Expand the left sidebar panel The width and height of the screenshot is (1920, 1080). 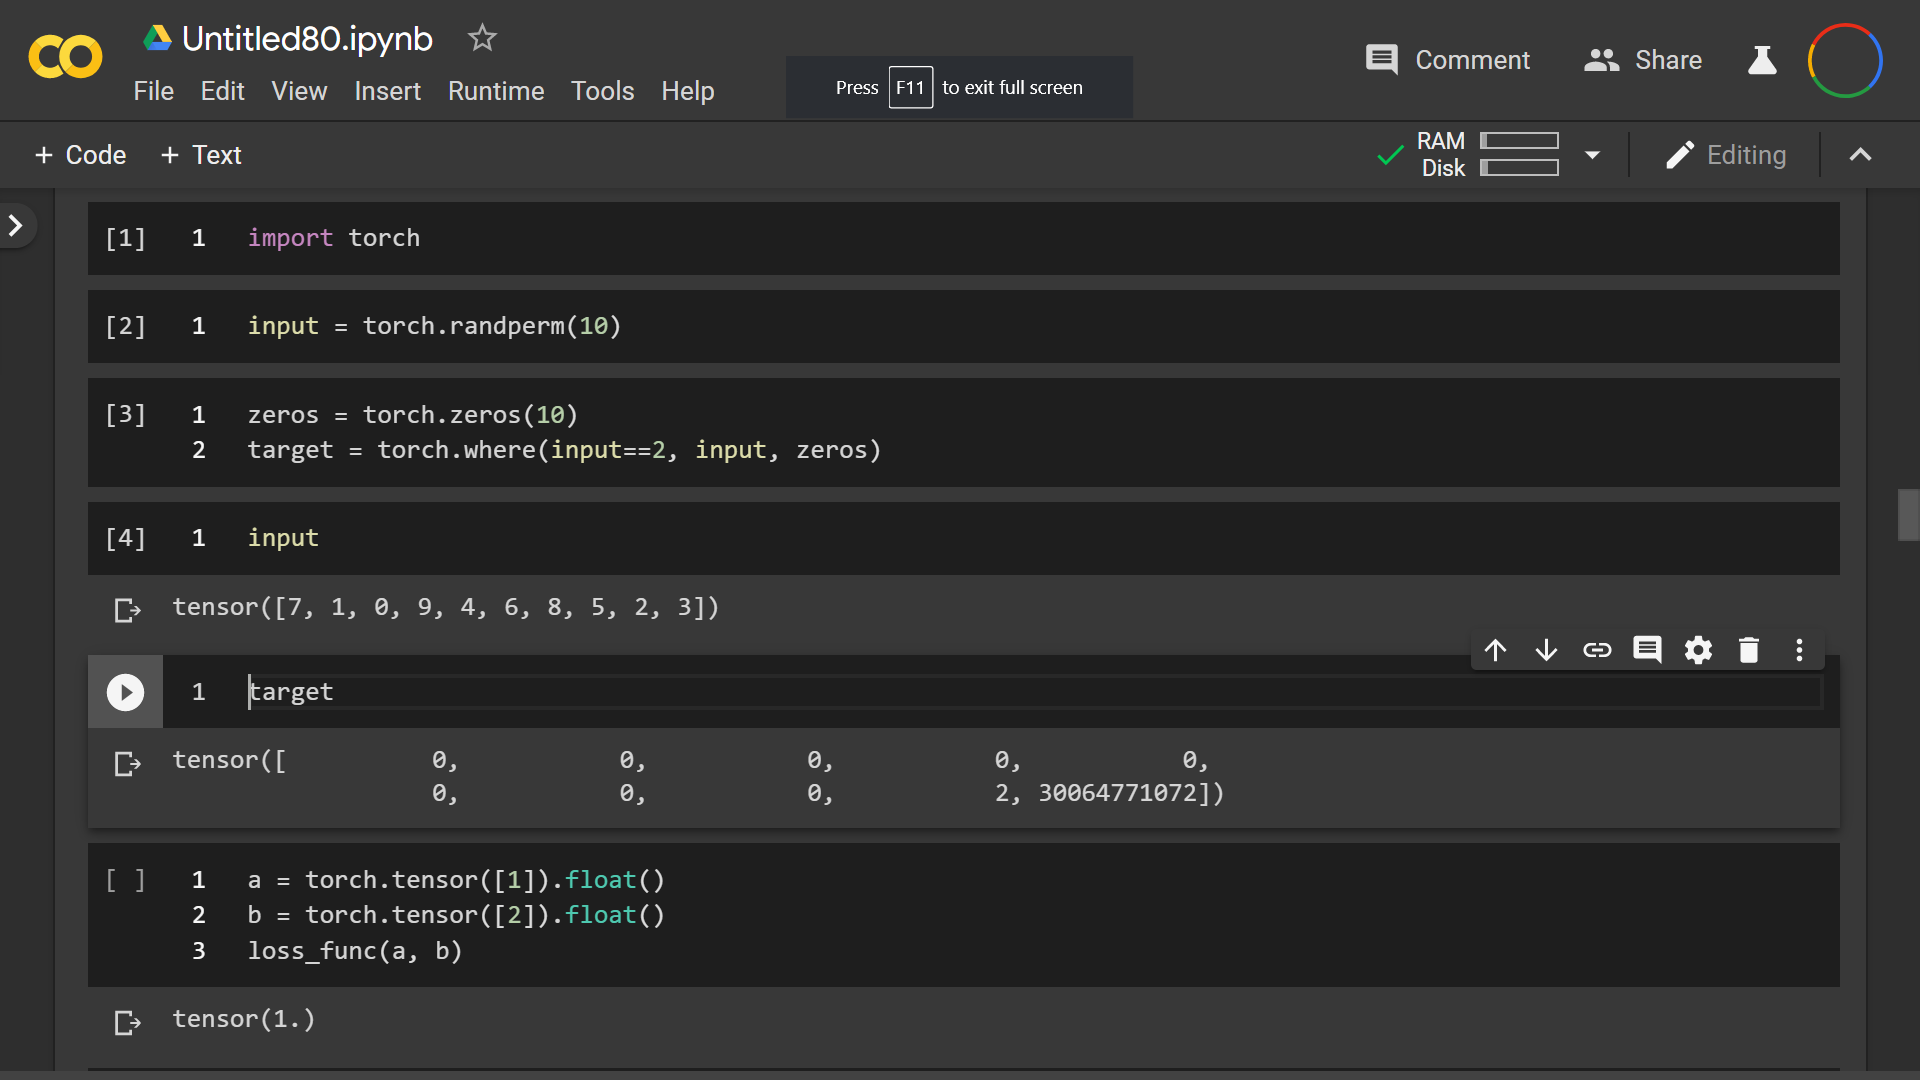(x=16, y=226)
